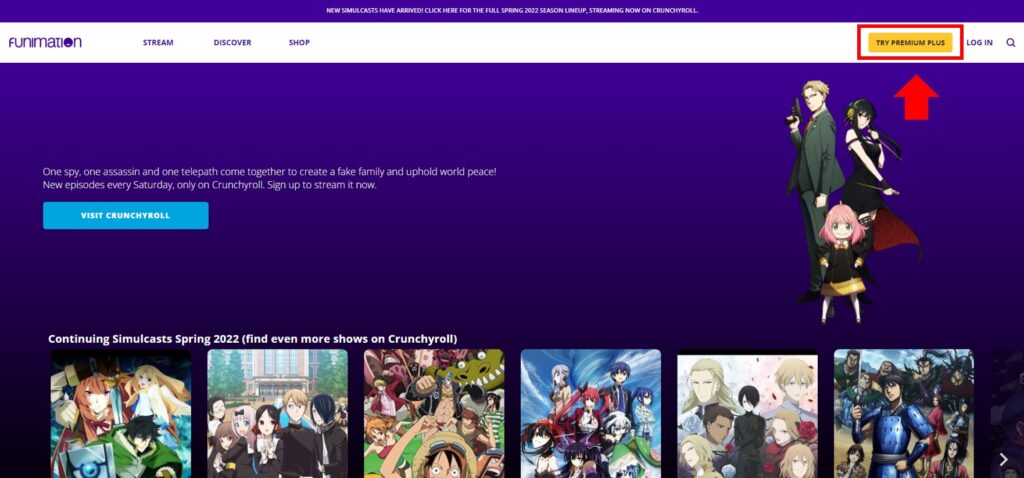This screenshot has width=1024, height=478.
Task: Select the One Piece show thumbnail
Action: click(x=434, y=413)
